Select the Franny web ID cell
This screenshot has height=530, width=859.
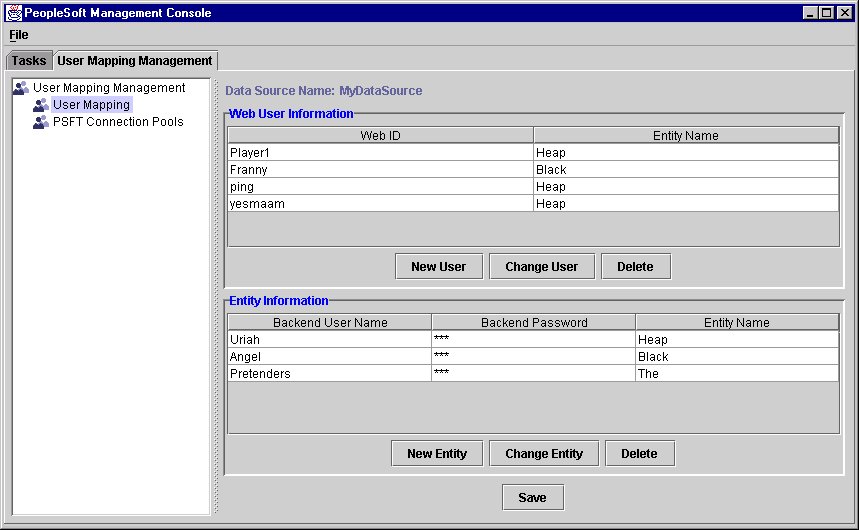(x=381, y=169)
